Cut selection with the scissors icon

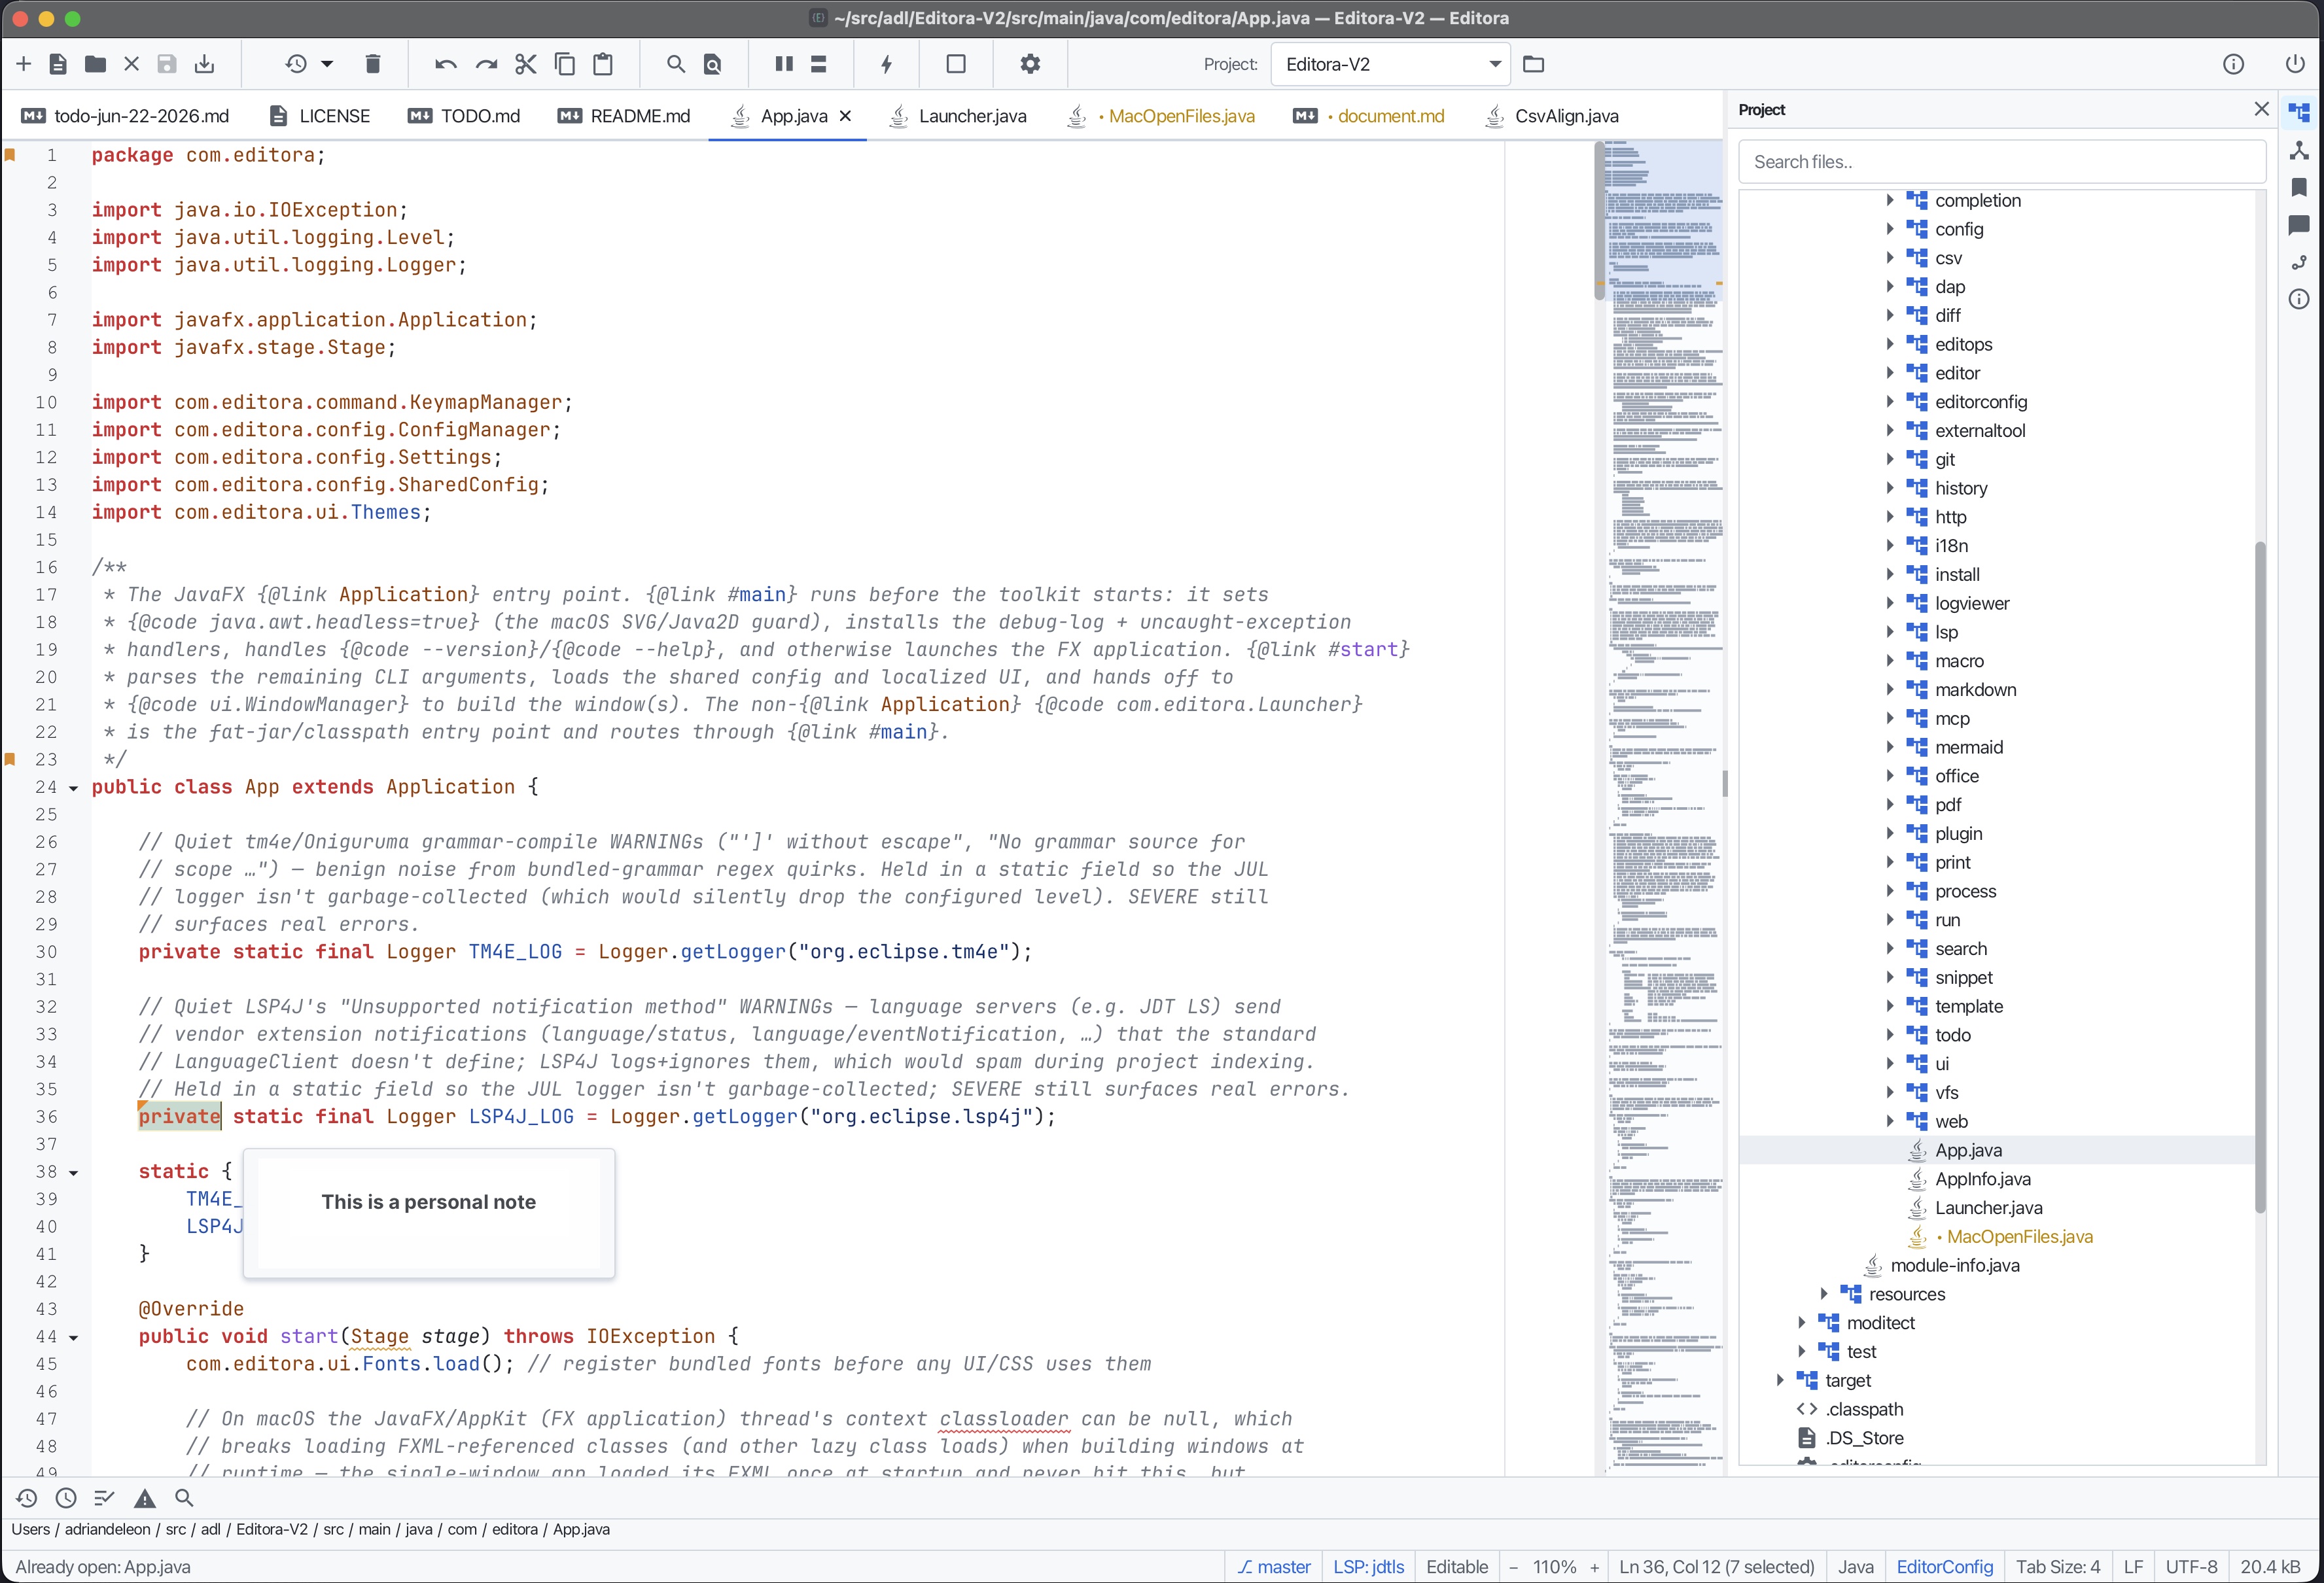(525, 64)
